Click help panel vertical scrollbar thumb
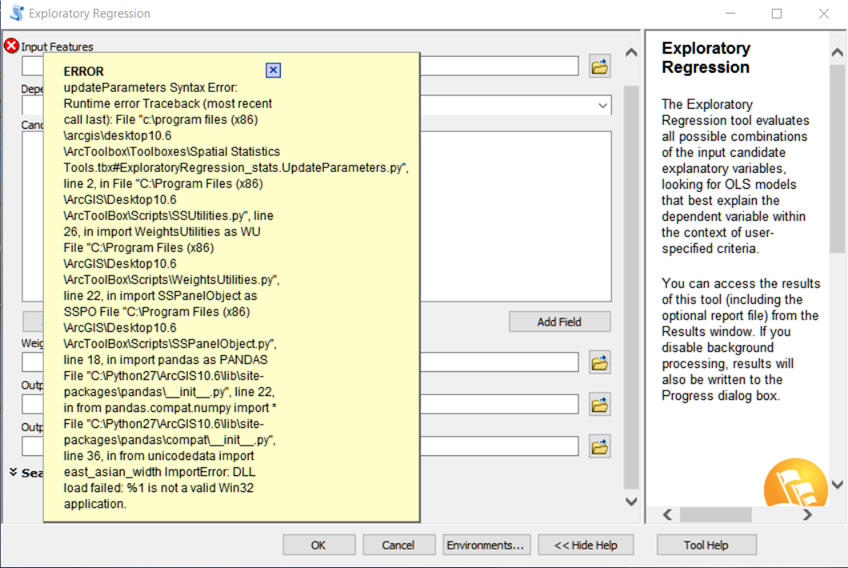 [x=837, y=158]
